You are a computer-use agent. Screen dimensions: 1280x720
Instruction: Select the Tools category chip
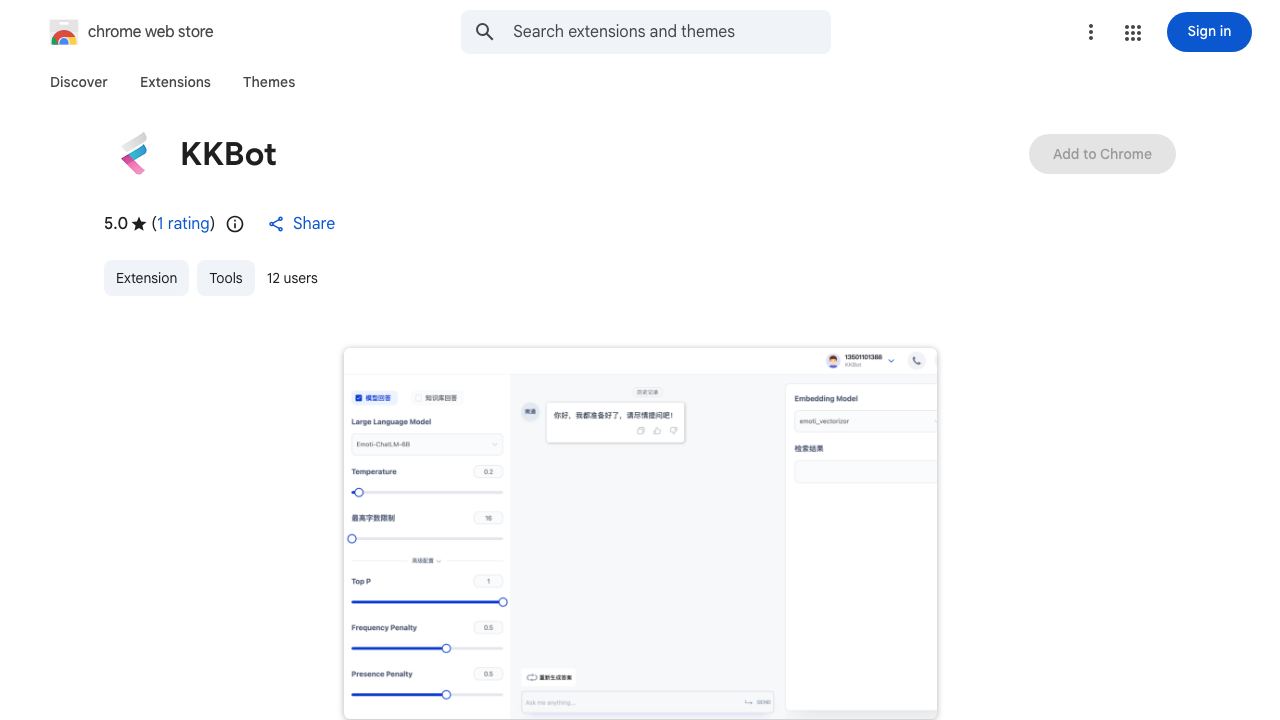(x=226, y=278)
